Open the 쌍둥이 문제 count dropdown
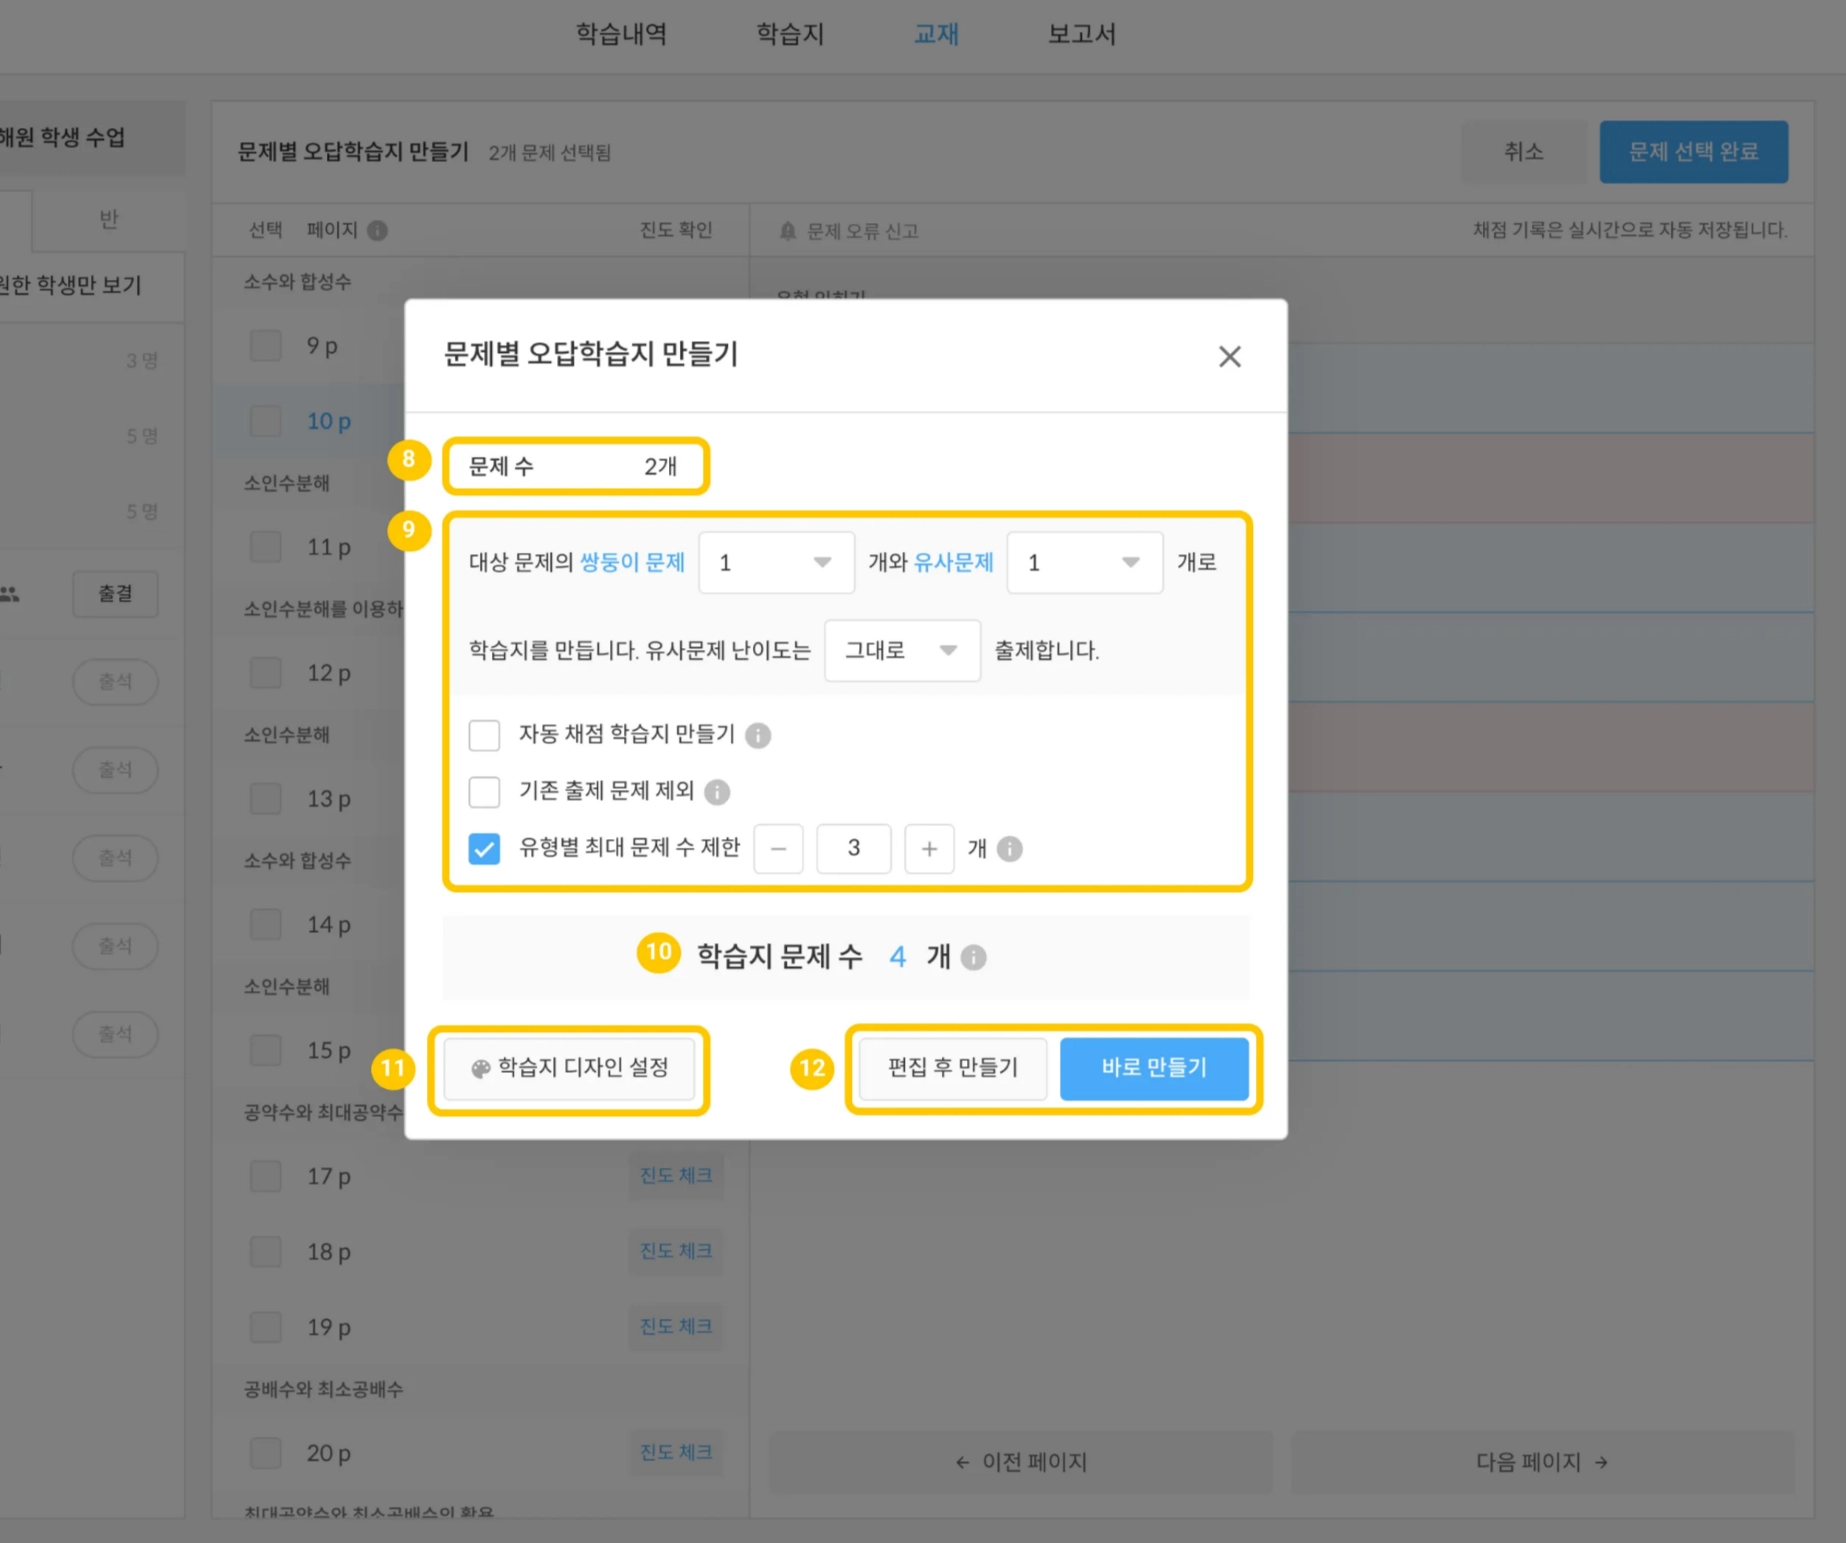This screenshot has height=1543, width=1846. coord(776,563)
